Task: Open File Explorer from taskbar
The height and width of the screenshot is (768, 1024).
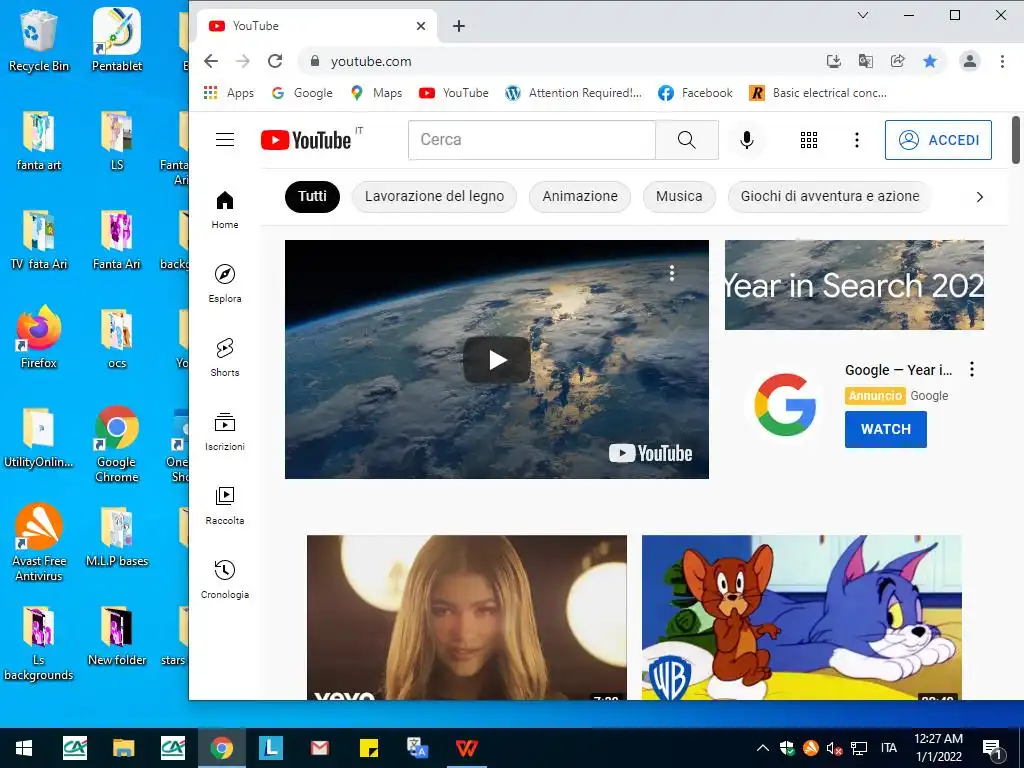Action: pos(123,748)
